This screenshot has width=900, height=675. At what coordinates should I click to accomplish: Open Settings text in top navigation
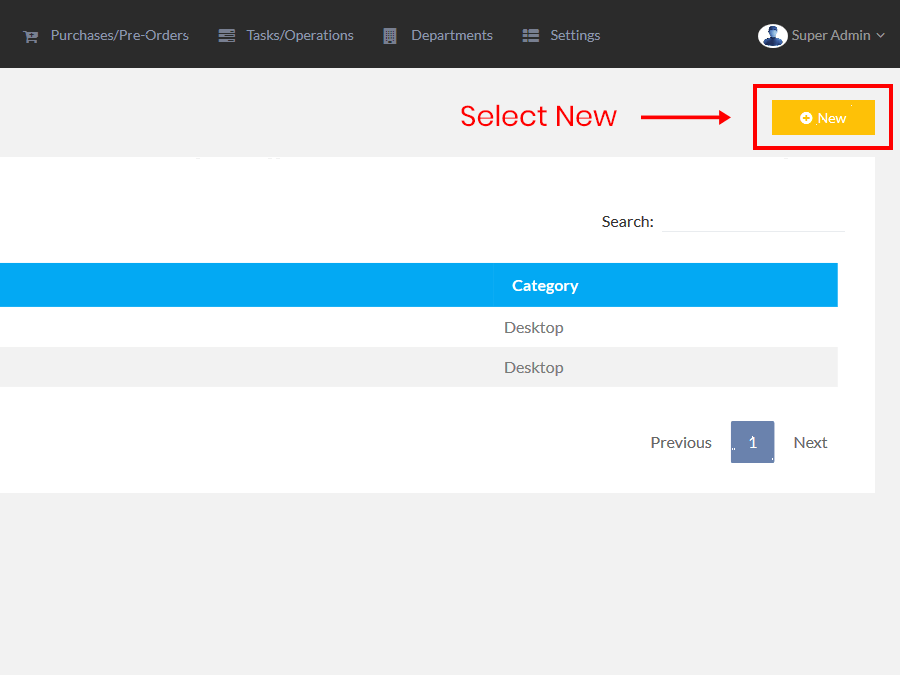[x=575, y=35]
